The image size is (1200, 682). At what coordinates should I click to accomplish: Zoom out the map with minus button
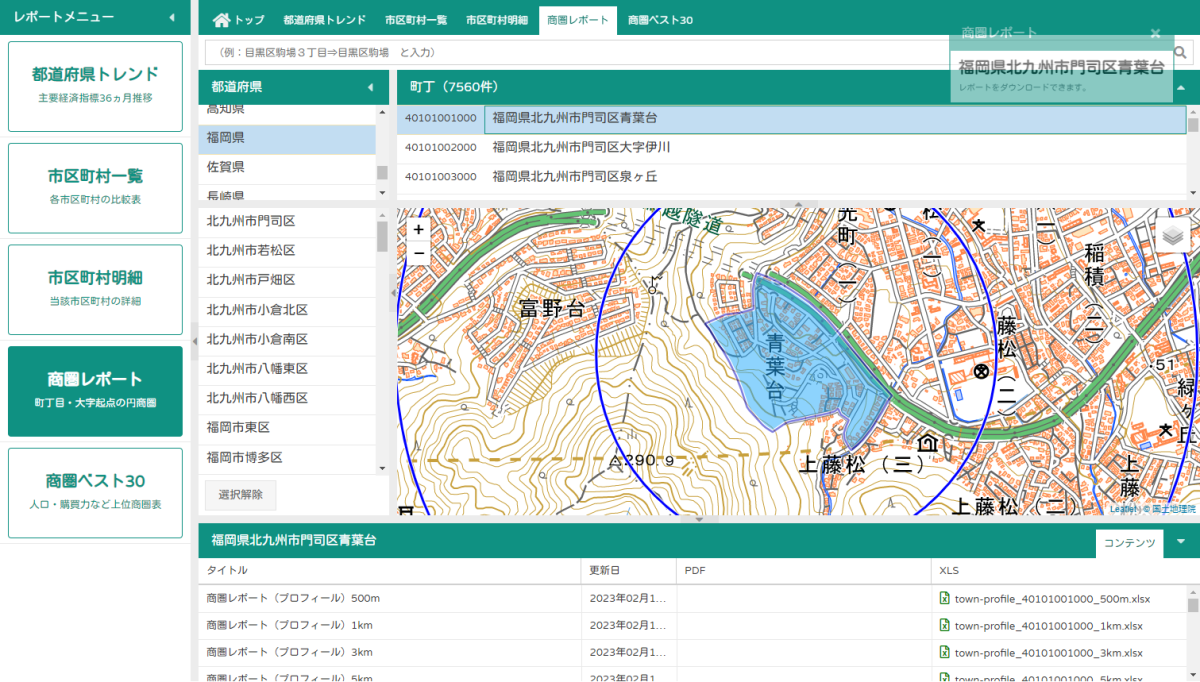tap(418, 253)
